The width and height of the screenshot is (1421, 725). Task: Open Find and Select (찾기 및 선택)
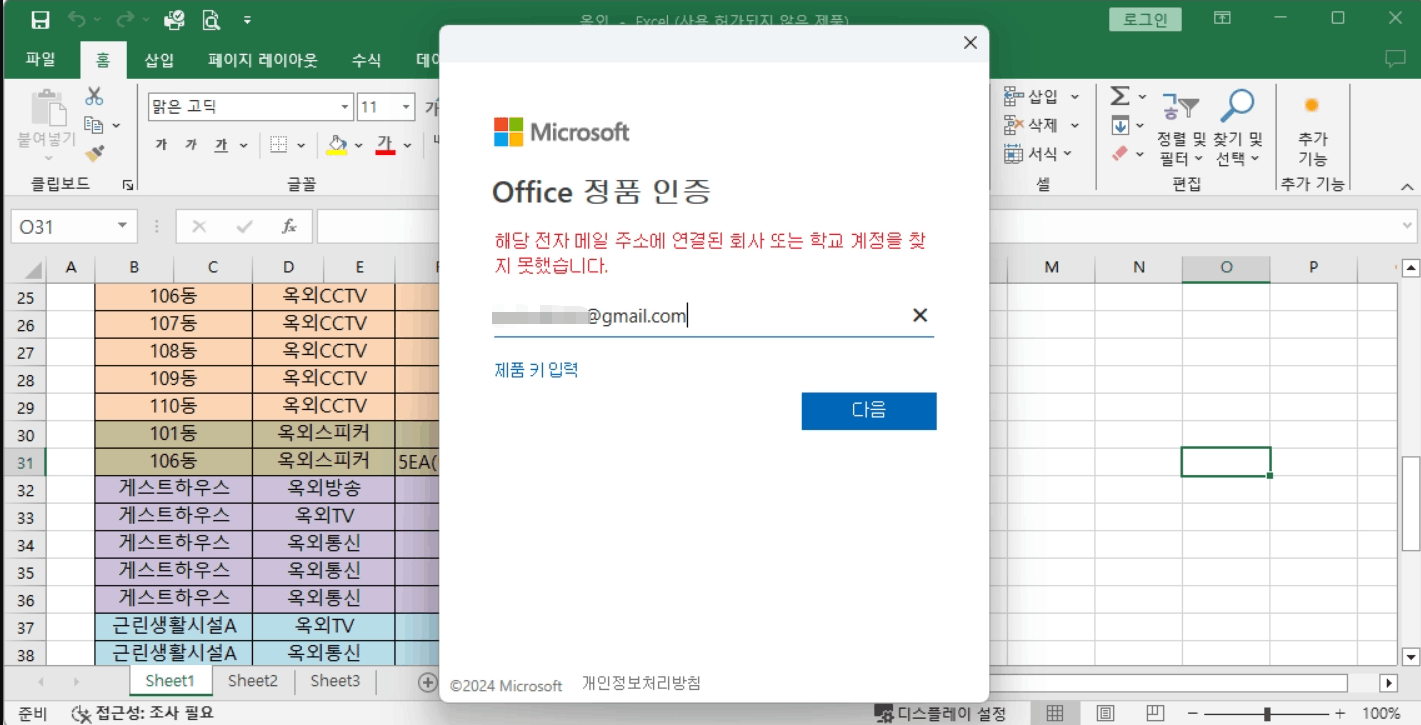point(1238,127)
